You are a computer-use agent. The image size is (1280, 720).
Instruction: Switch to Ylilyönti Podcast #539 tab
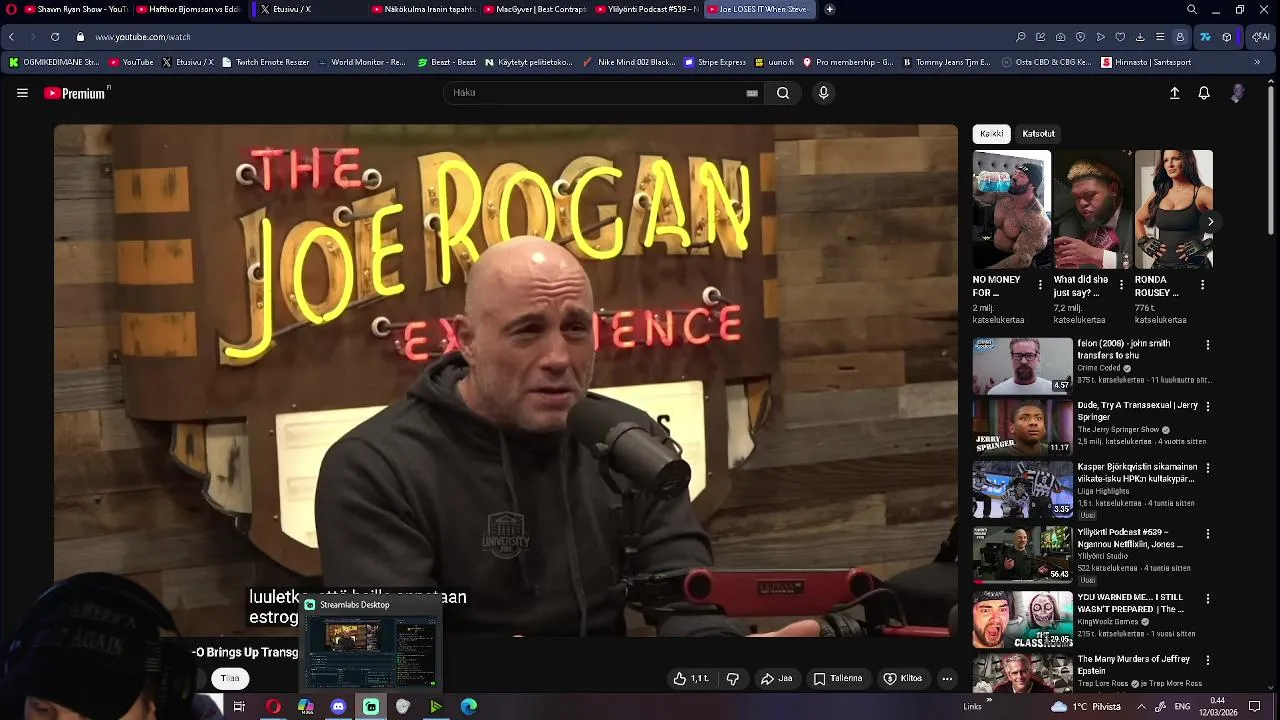(x=646, y=9)
